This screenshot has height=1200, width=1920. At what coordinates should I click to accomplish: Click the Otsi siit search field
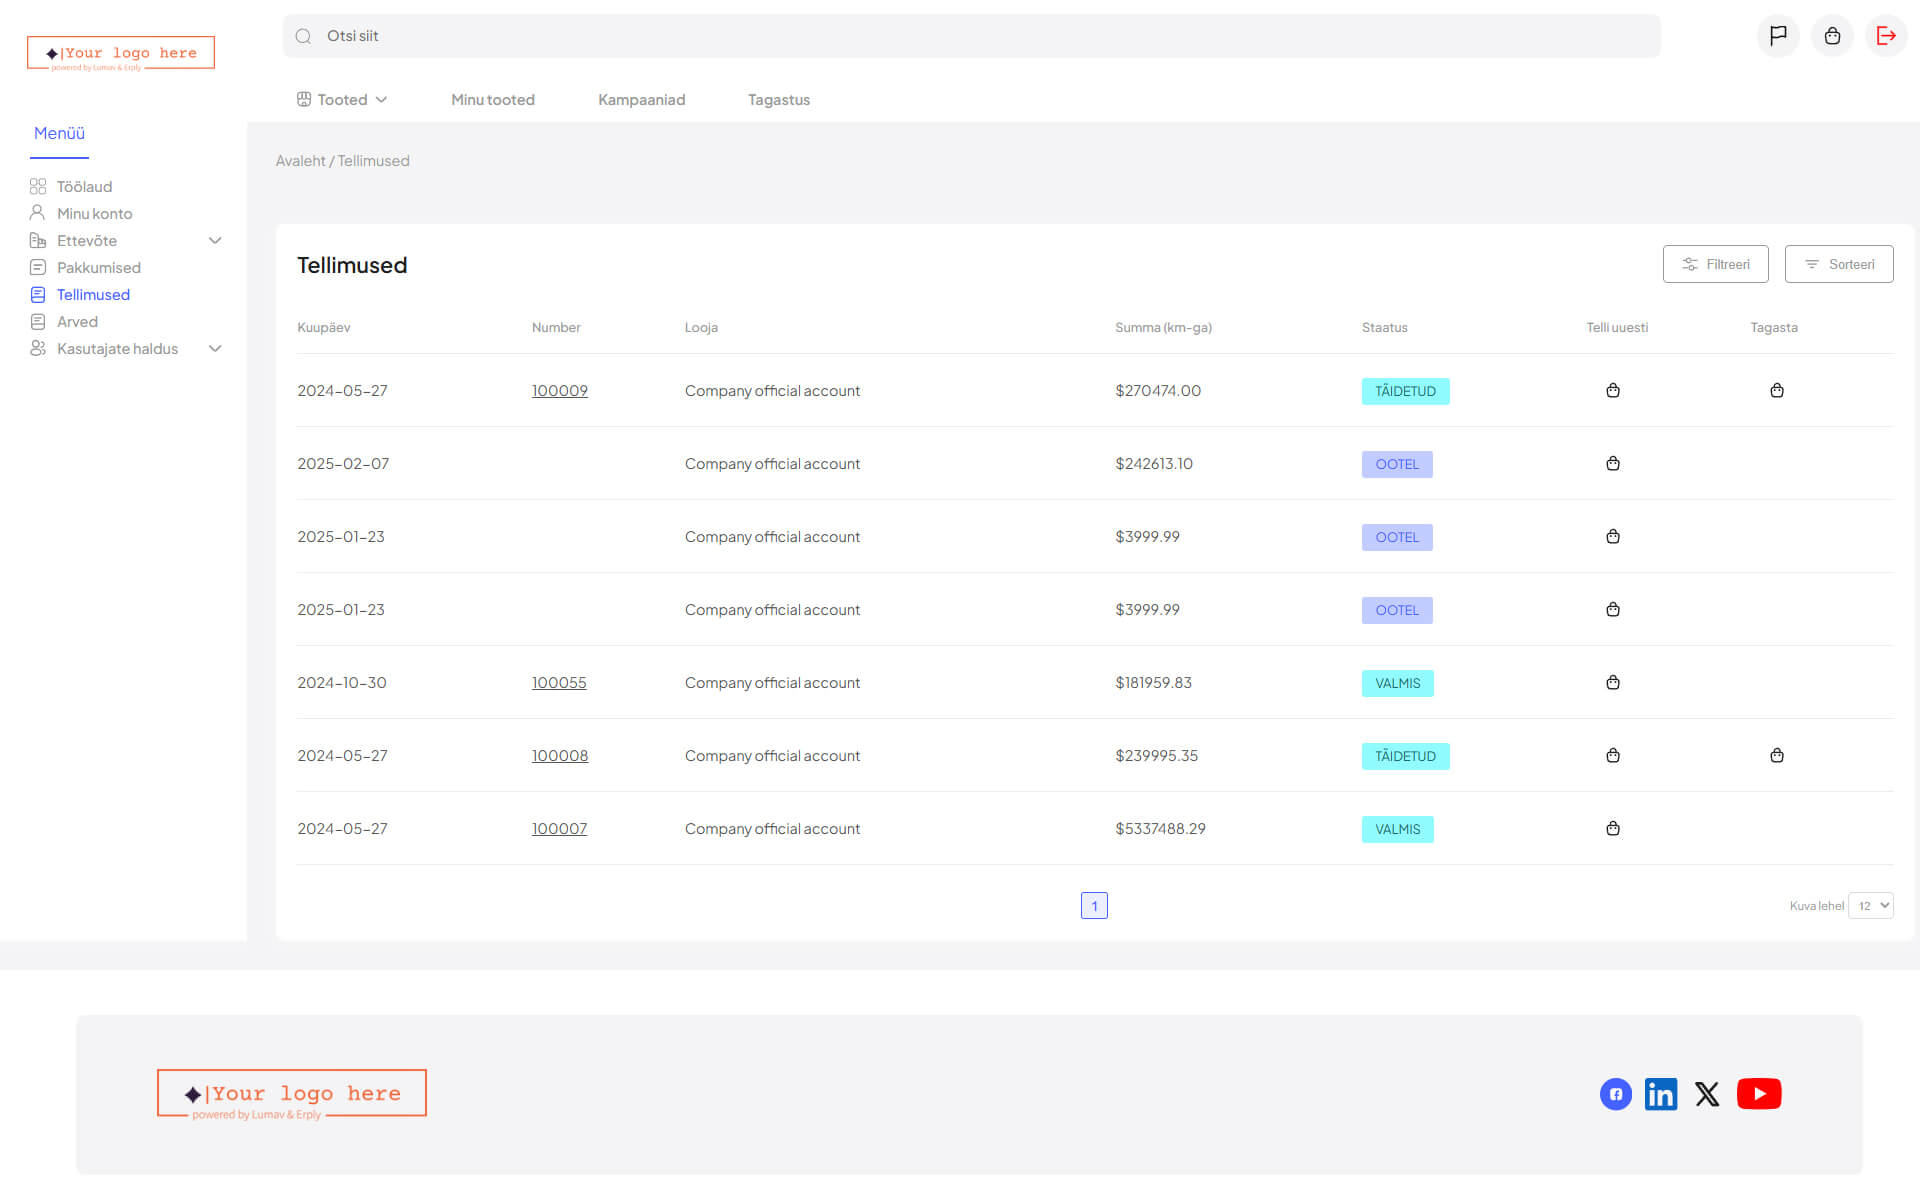point(970,36)
